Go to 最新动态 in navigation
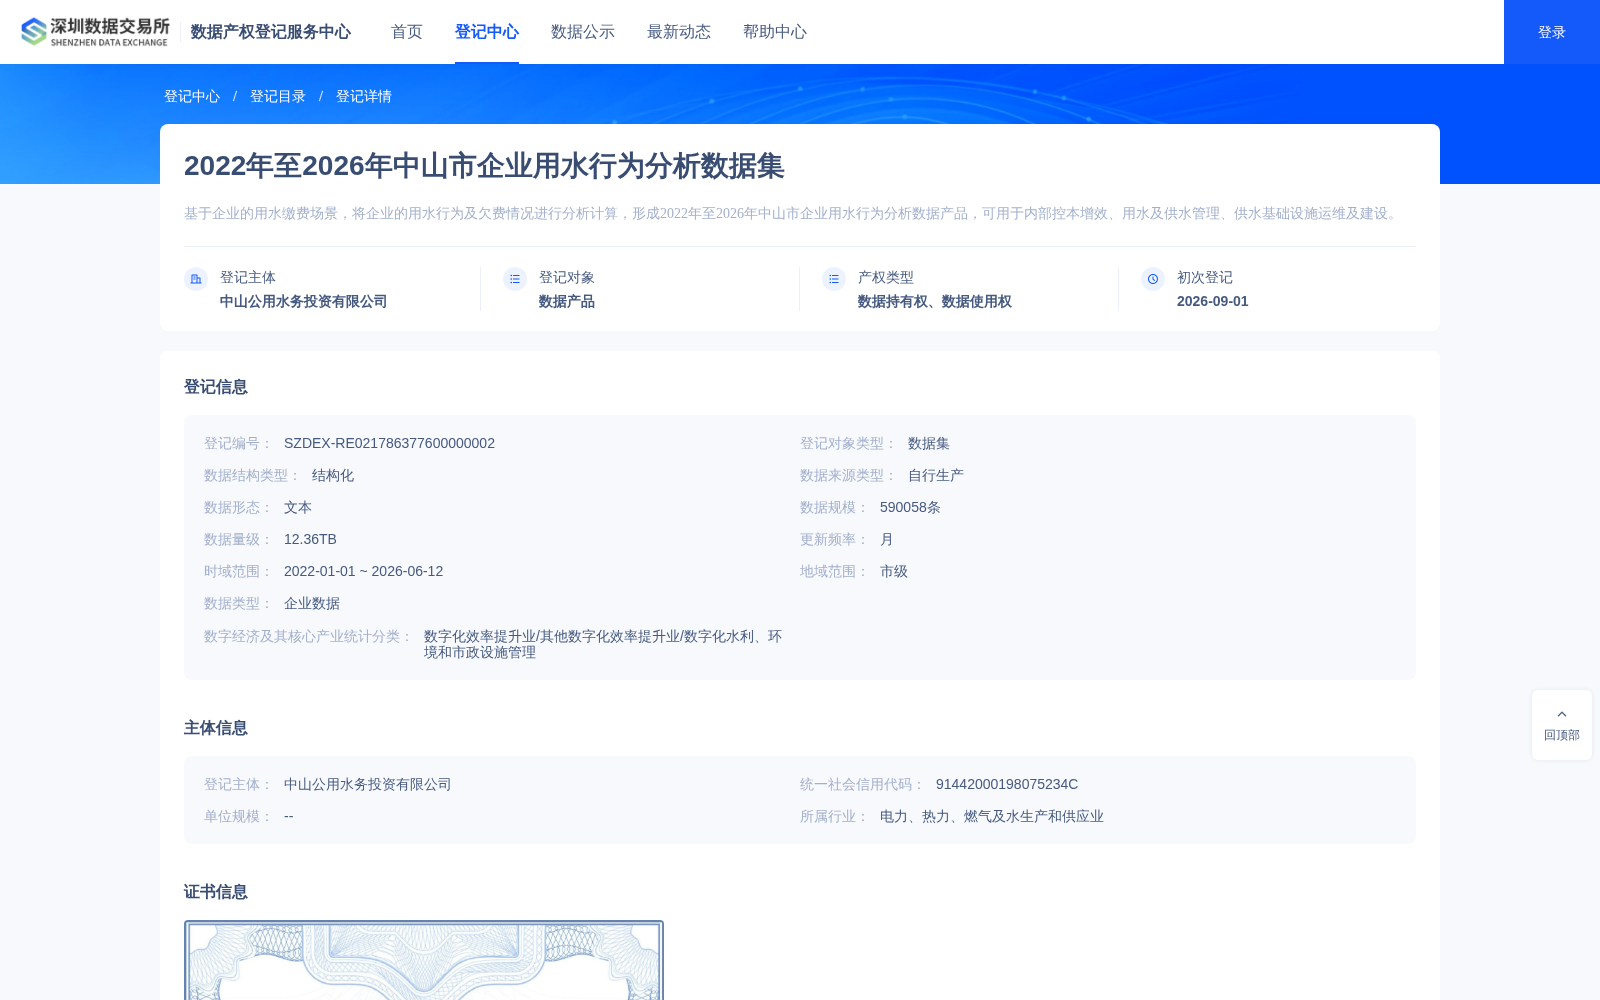The height and width of the screenshot is (1000, 1600). tap(679, 32)
